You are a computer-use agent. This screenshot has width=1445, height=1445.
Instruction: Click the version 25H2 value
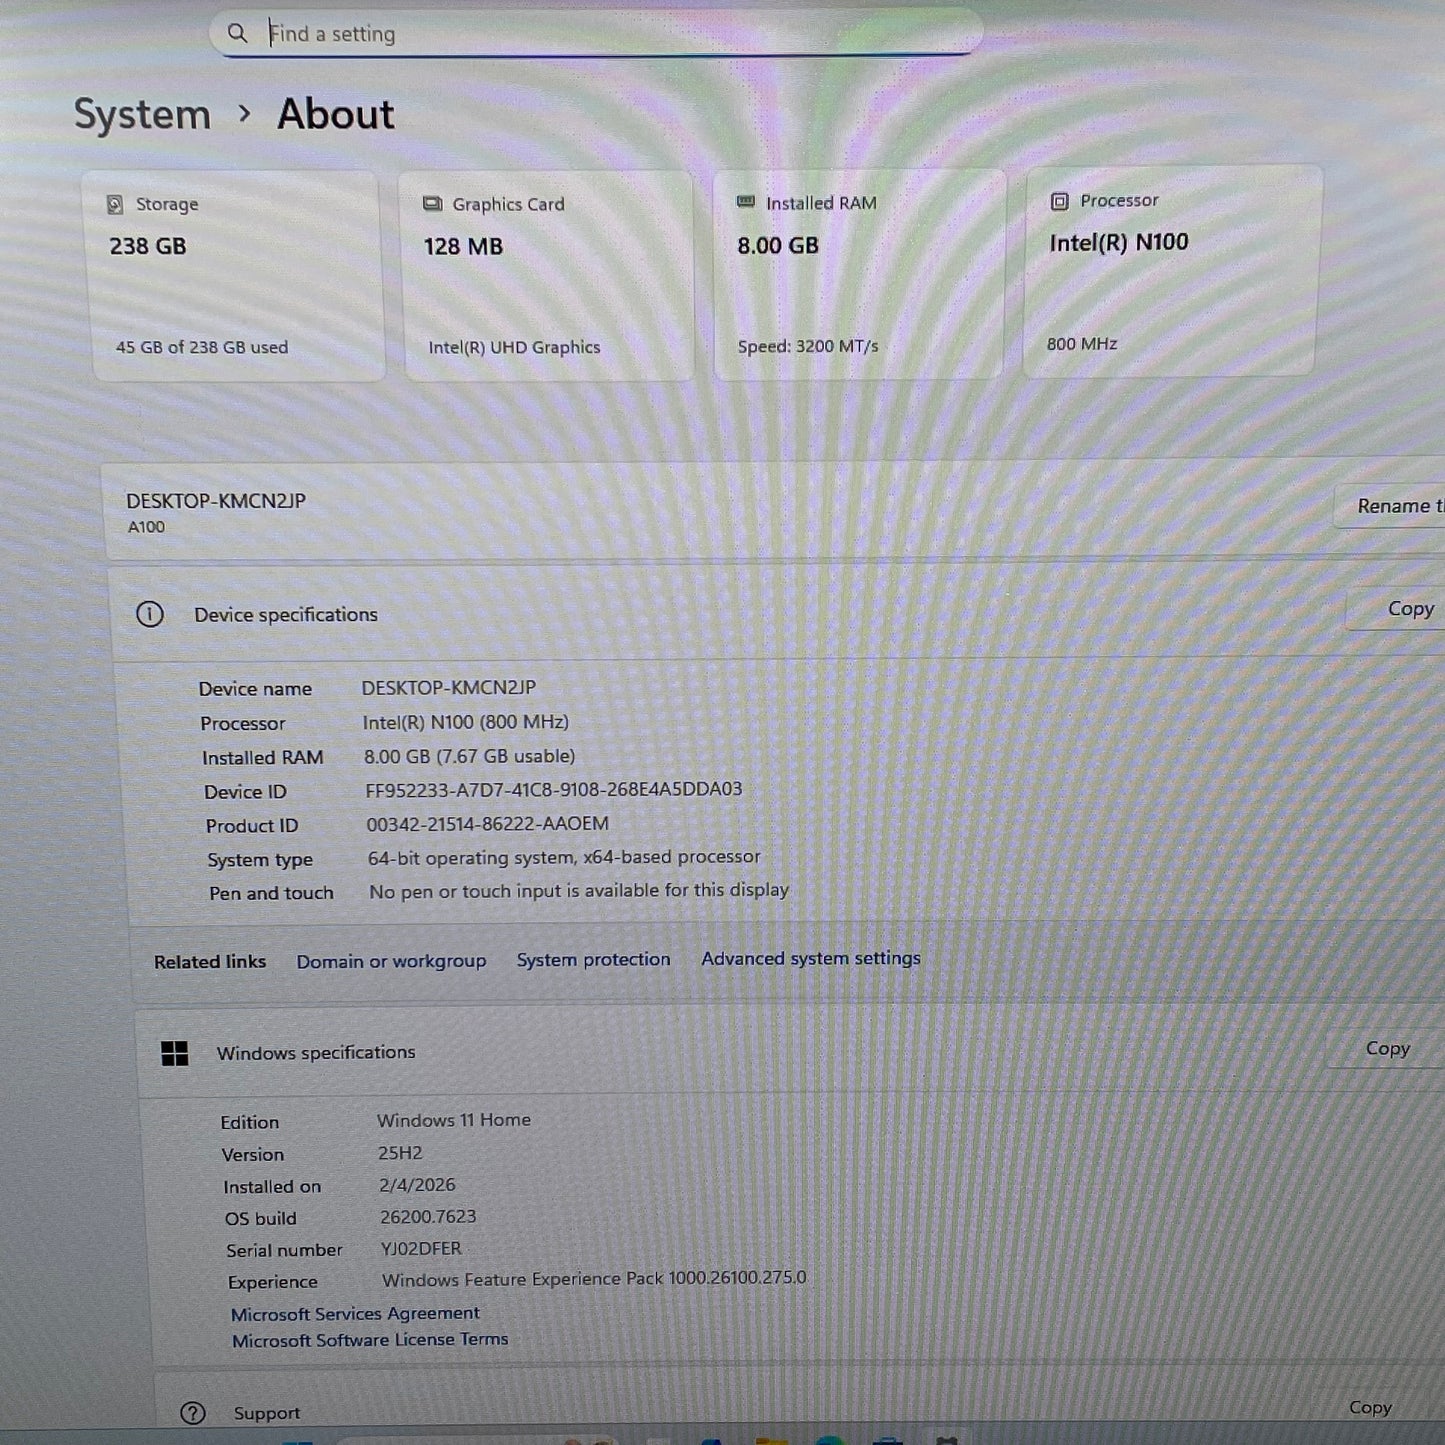pos(400,1153)
